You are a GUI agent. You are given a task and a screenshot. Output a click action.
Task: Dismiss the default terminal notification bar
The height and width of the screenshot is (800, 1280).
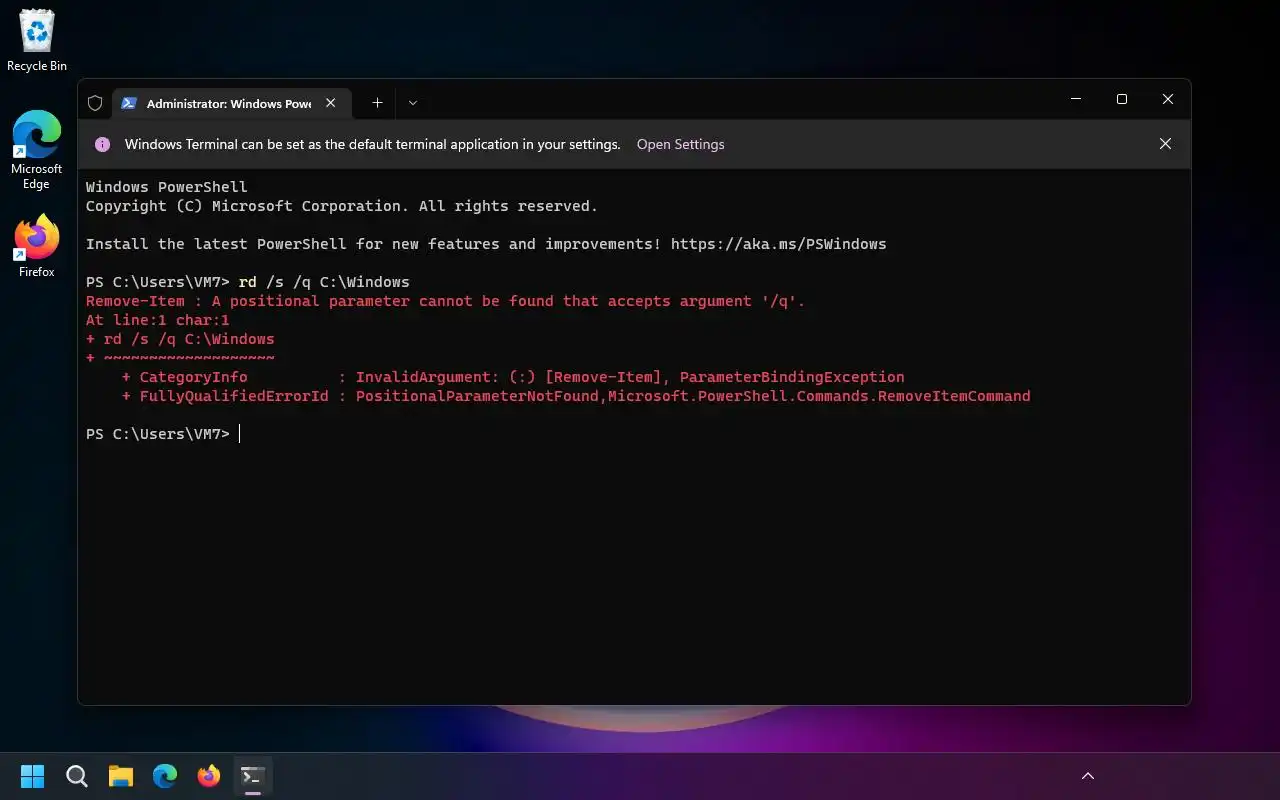tap(1165, 144)
